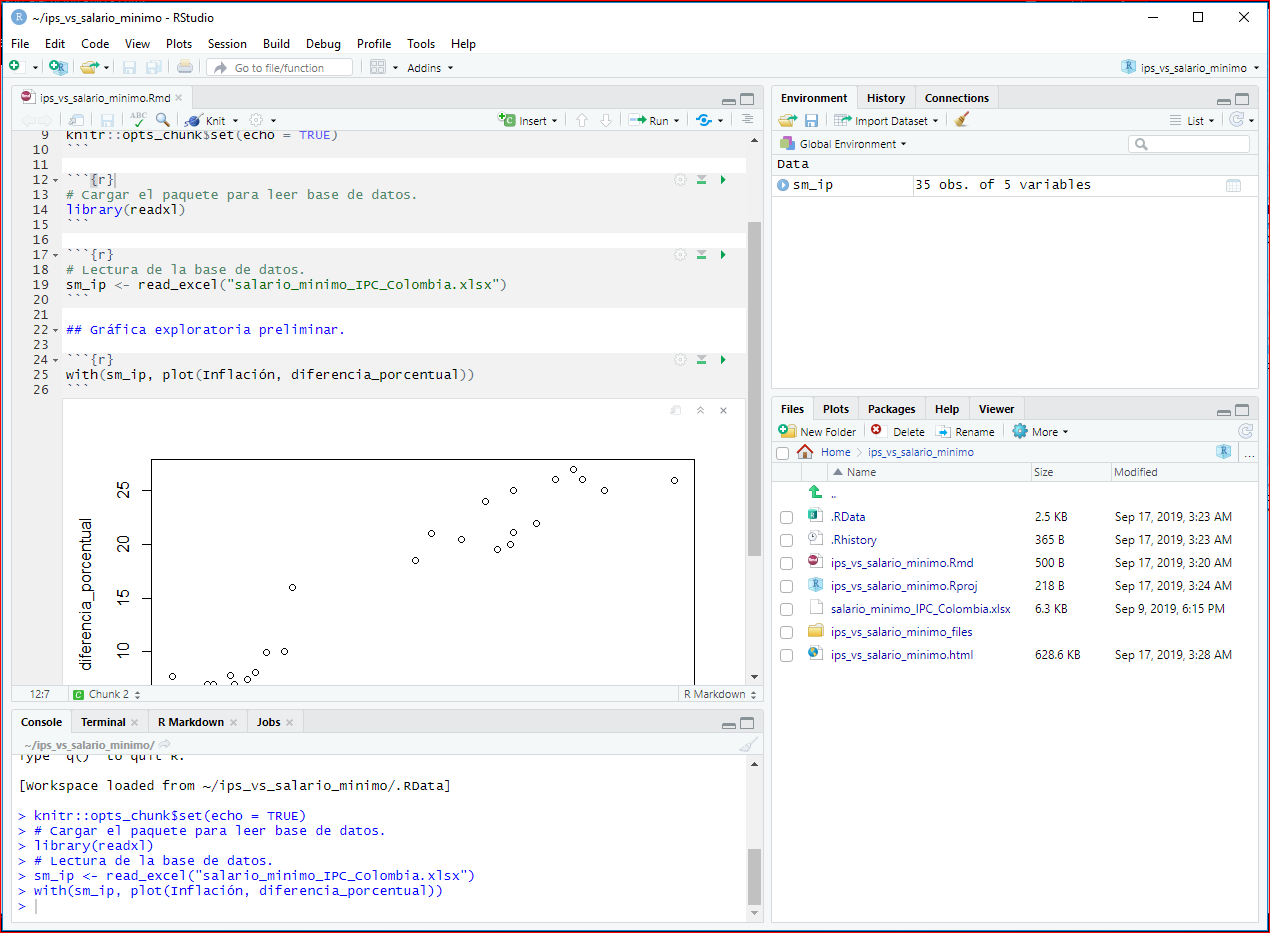1270x933 pixels.
Task: Show document outline icon
Action: tap(747, 120)
